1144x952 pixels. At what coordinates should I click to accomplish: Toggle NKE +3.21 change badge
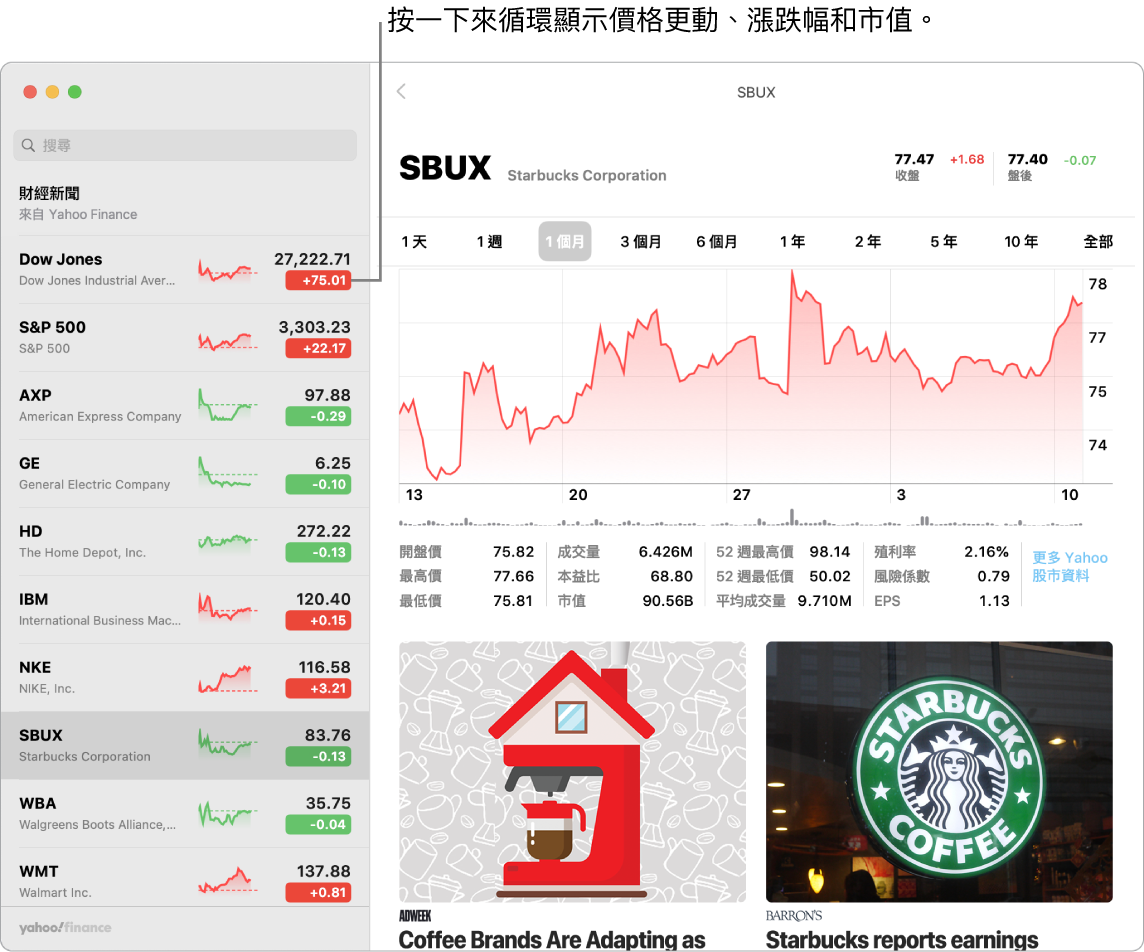coord(318,688)
